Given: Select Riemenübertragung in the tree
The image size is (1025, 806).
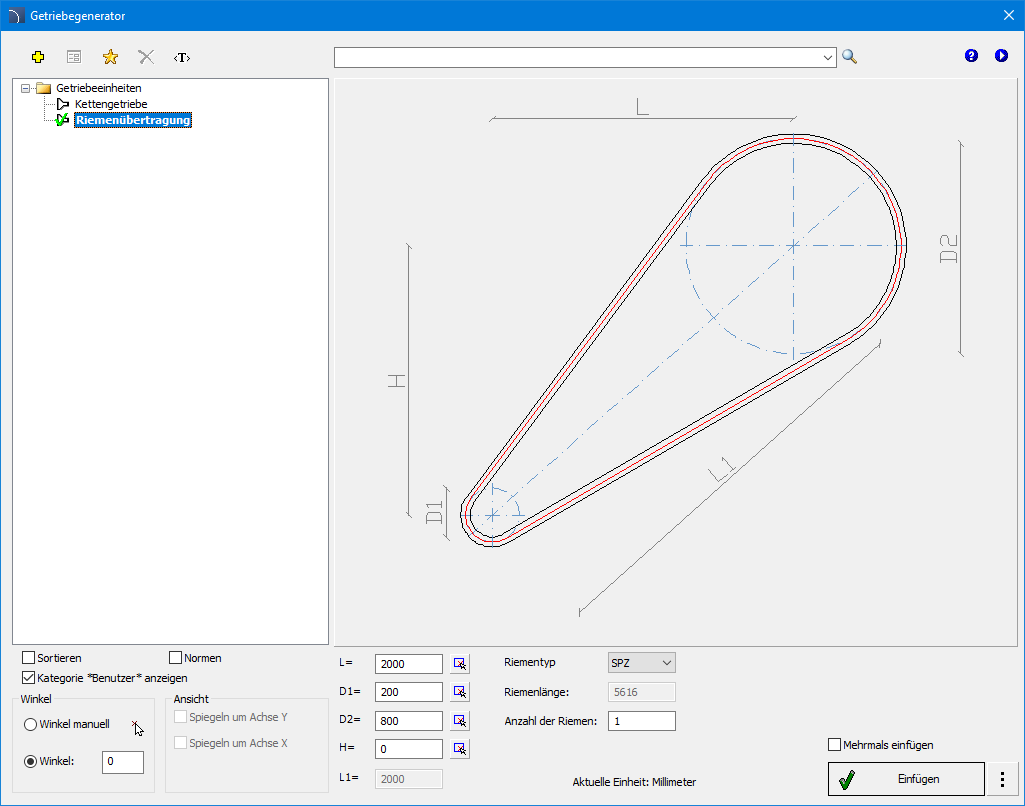Looking at the screenshot, I should tap(133, 121).
